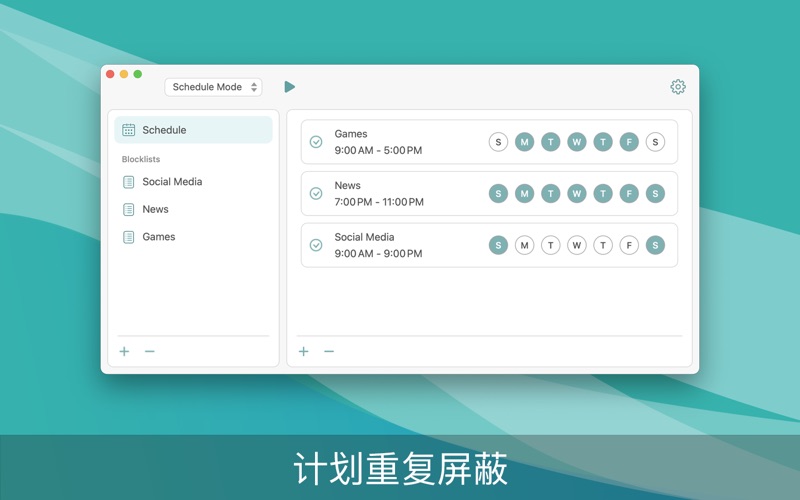Remove the selected blocklist with the minus
This screenshot has width=800, height=500.
coord(149,351)
